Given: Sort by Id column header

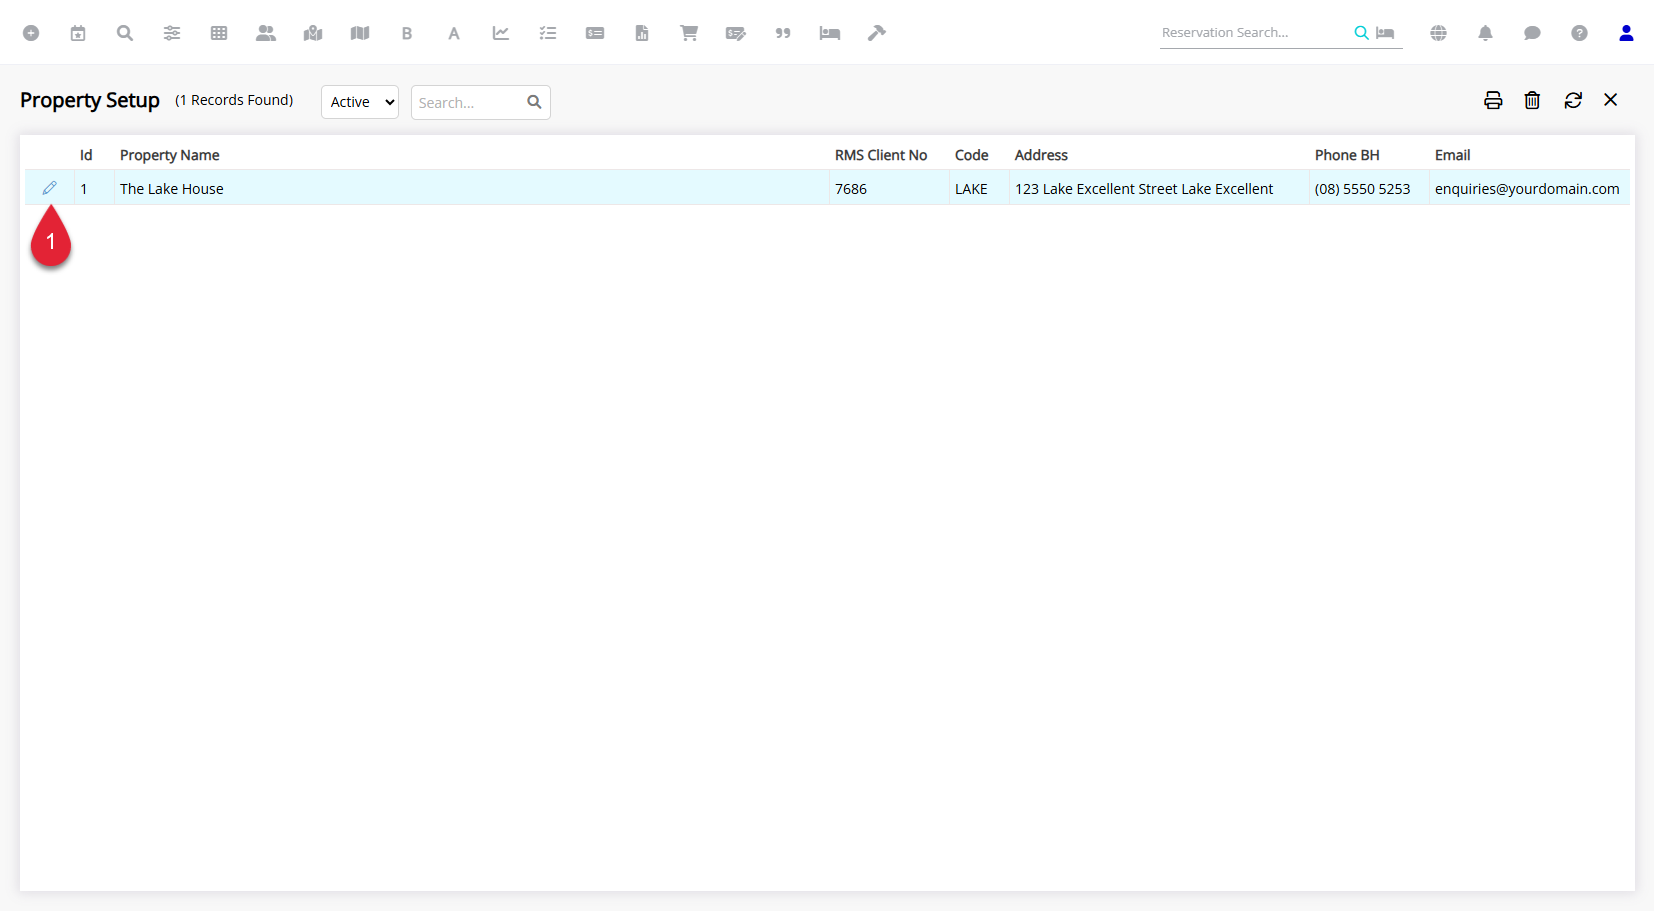Looking at the screenshot, I should point(86,155).
